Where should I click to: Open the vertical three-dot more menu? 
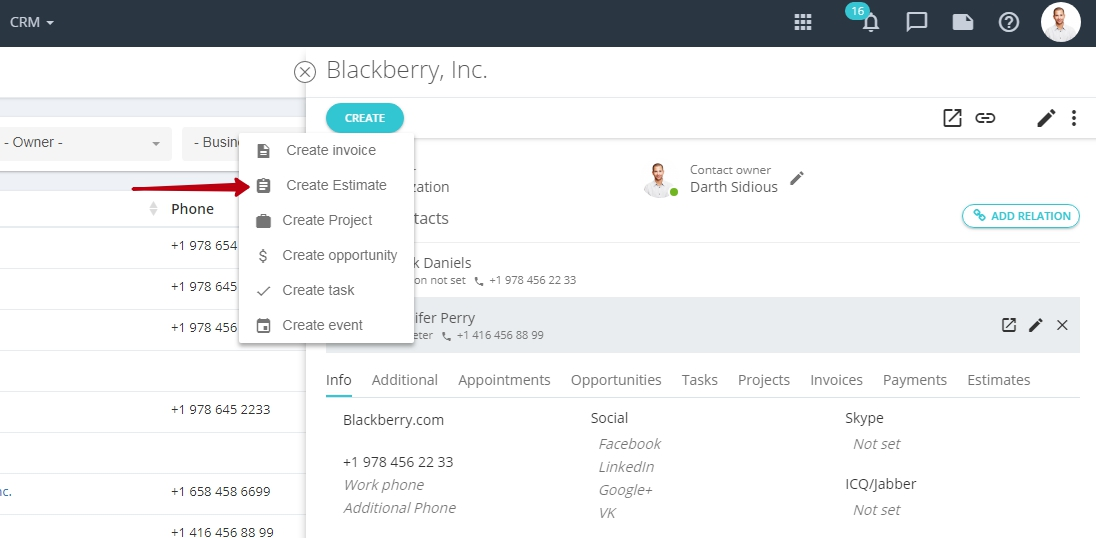1074,118
